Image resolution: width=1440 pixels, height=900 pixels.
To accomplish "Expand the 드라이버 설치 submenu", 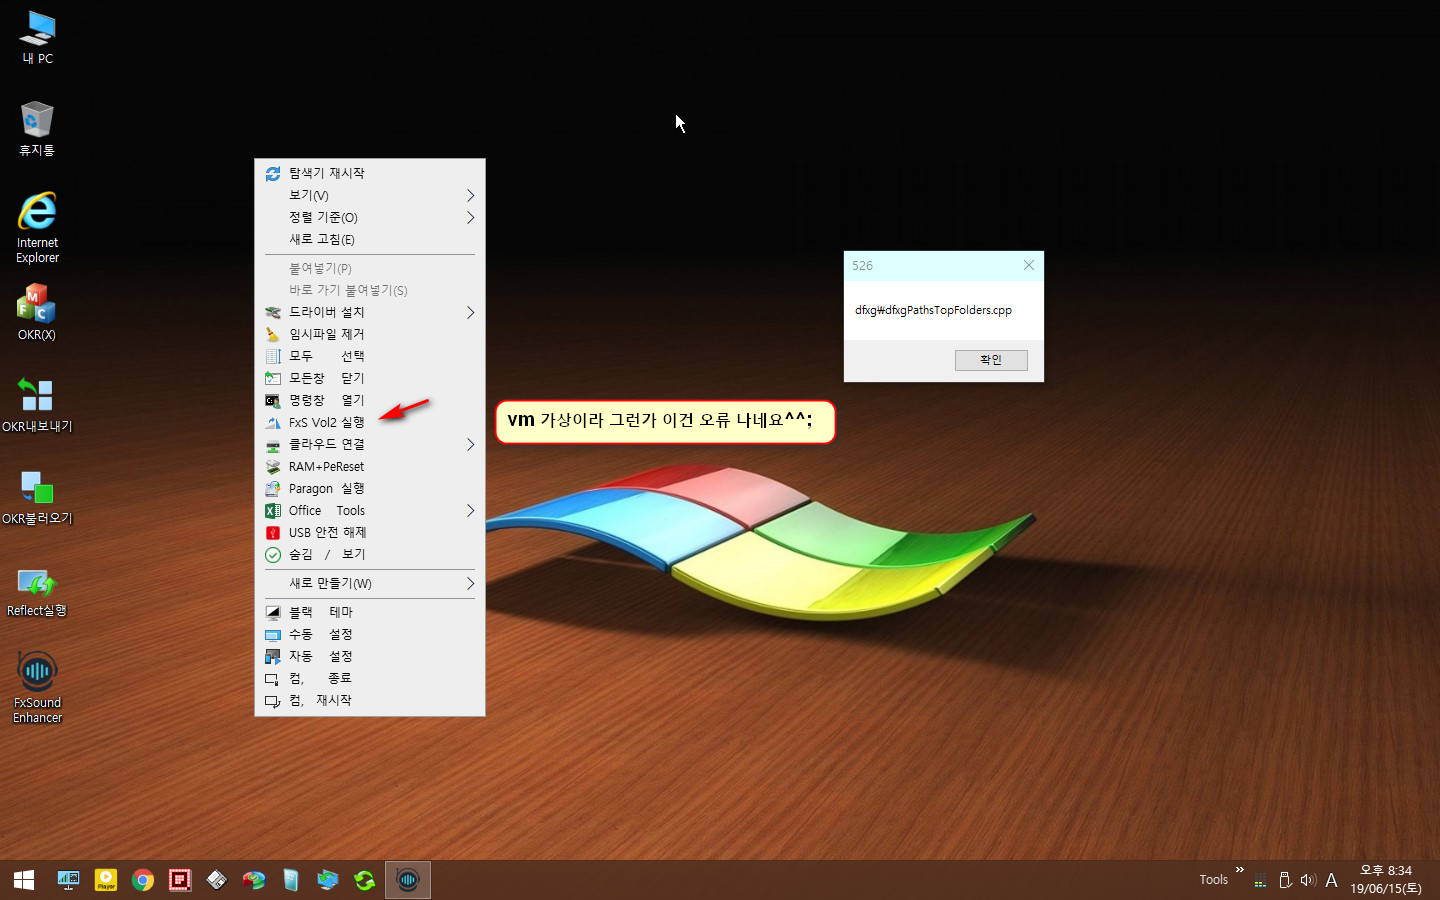I will 370,312.
